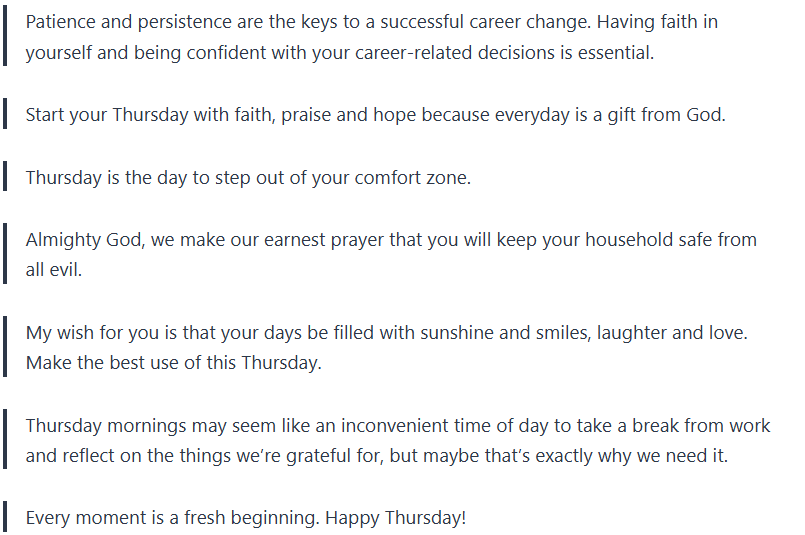Click the vertical bar beside 'Almighty God' quote
Screen dimensions: 805x535
5,255
